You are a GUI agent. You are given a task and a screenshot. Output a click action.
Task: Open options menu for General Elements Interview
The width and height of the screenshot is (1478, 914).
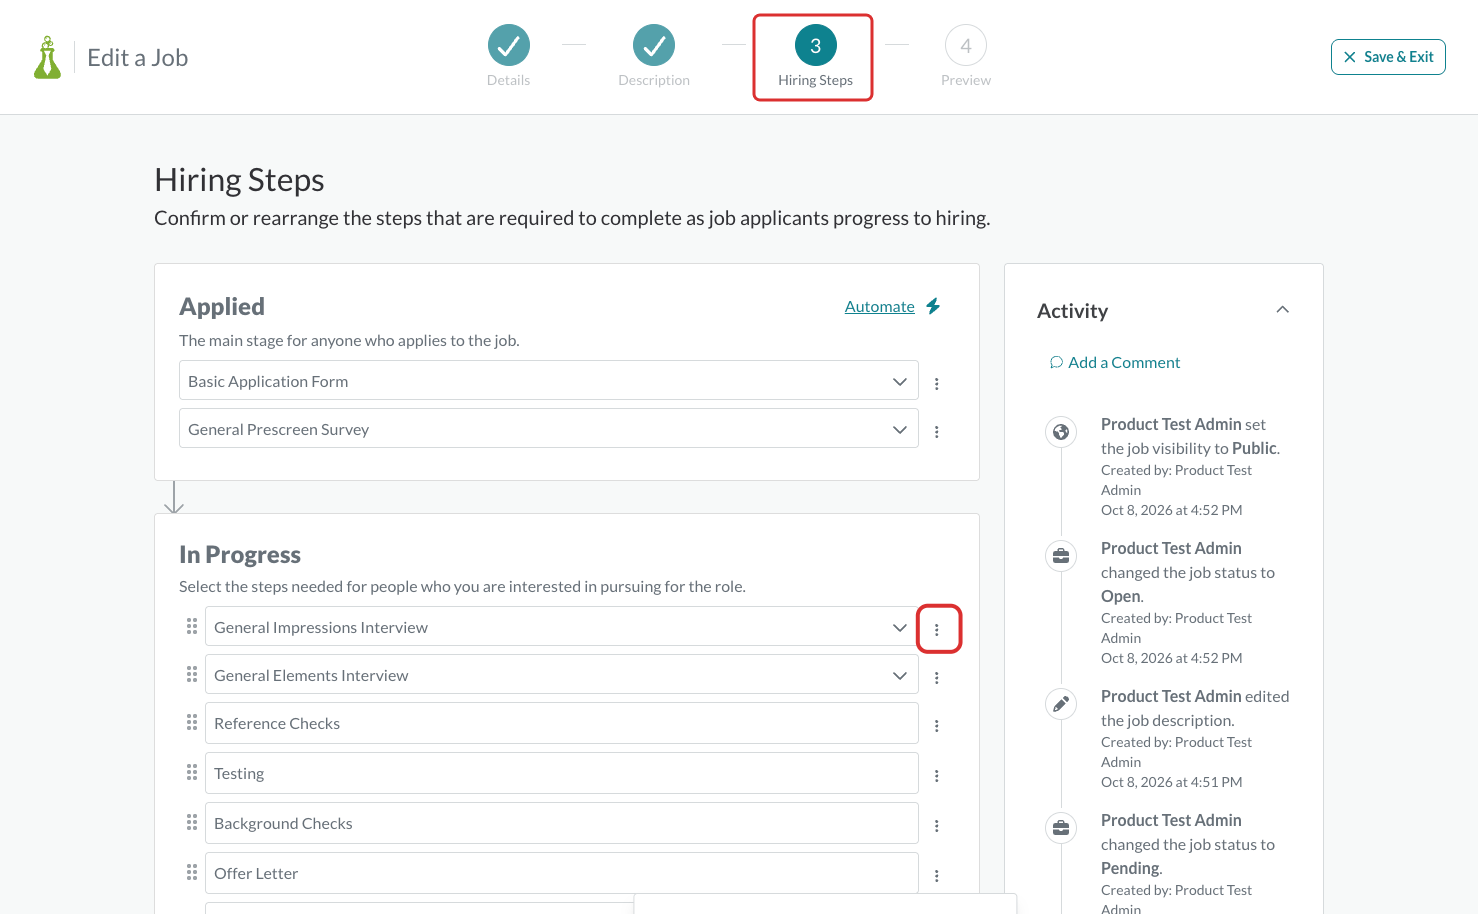tap(937, 677)
